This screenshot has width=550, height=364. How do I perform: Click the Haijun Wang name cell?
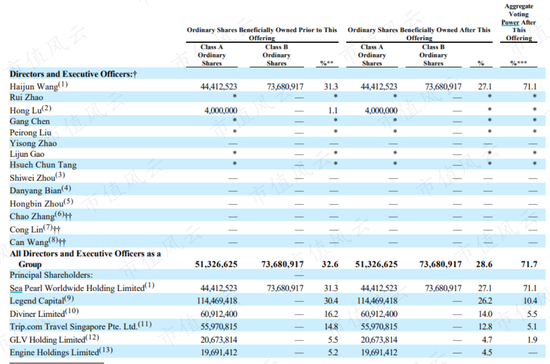39,86
